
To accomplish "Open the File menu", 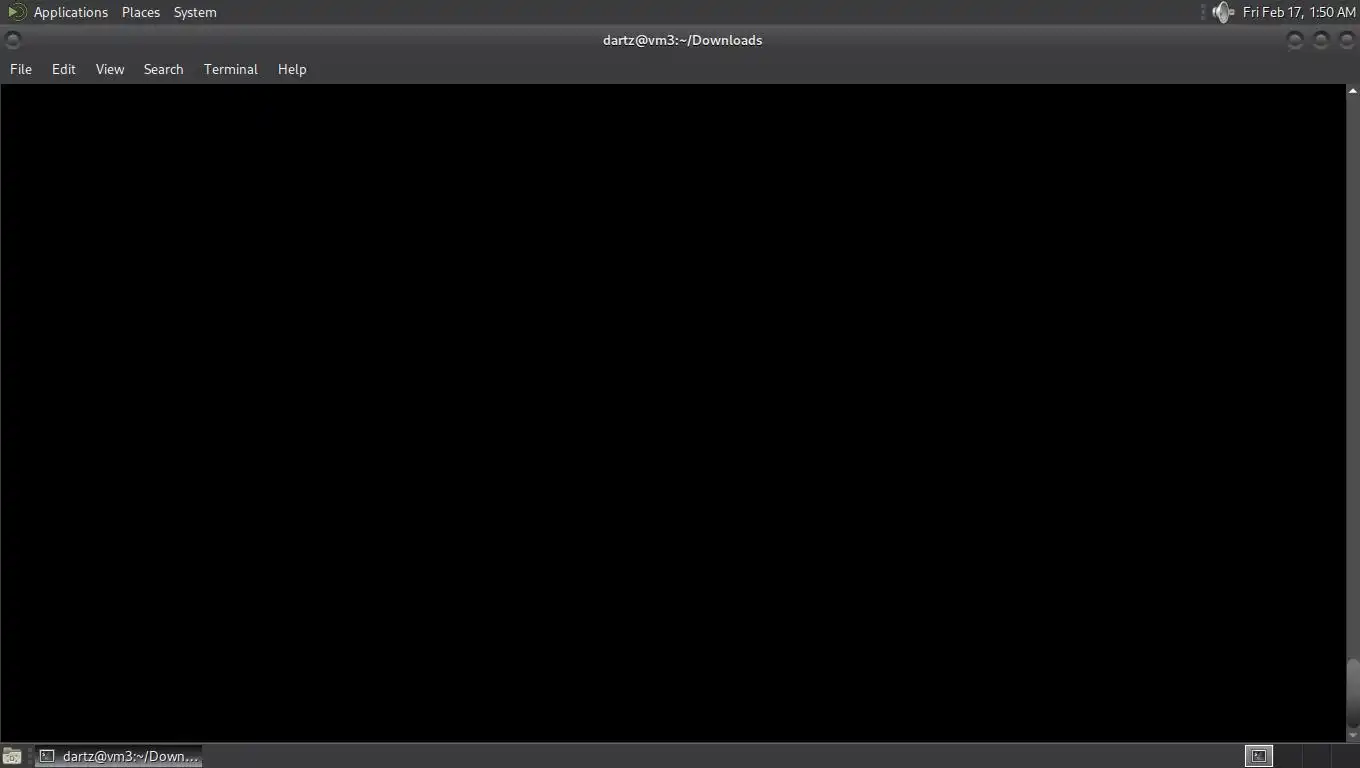I will pyautogui.click(x=21, y=69).
